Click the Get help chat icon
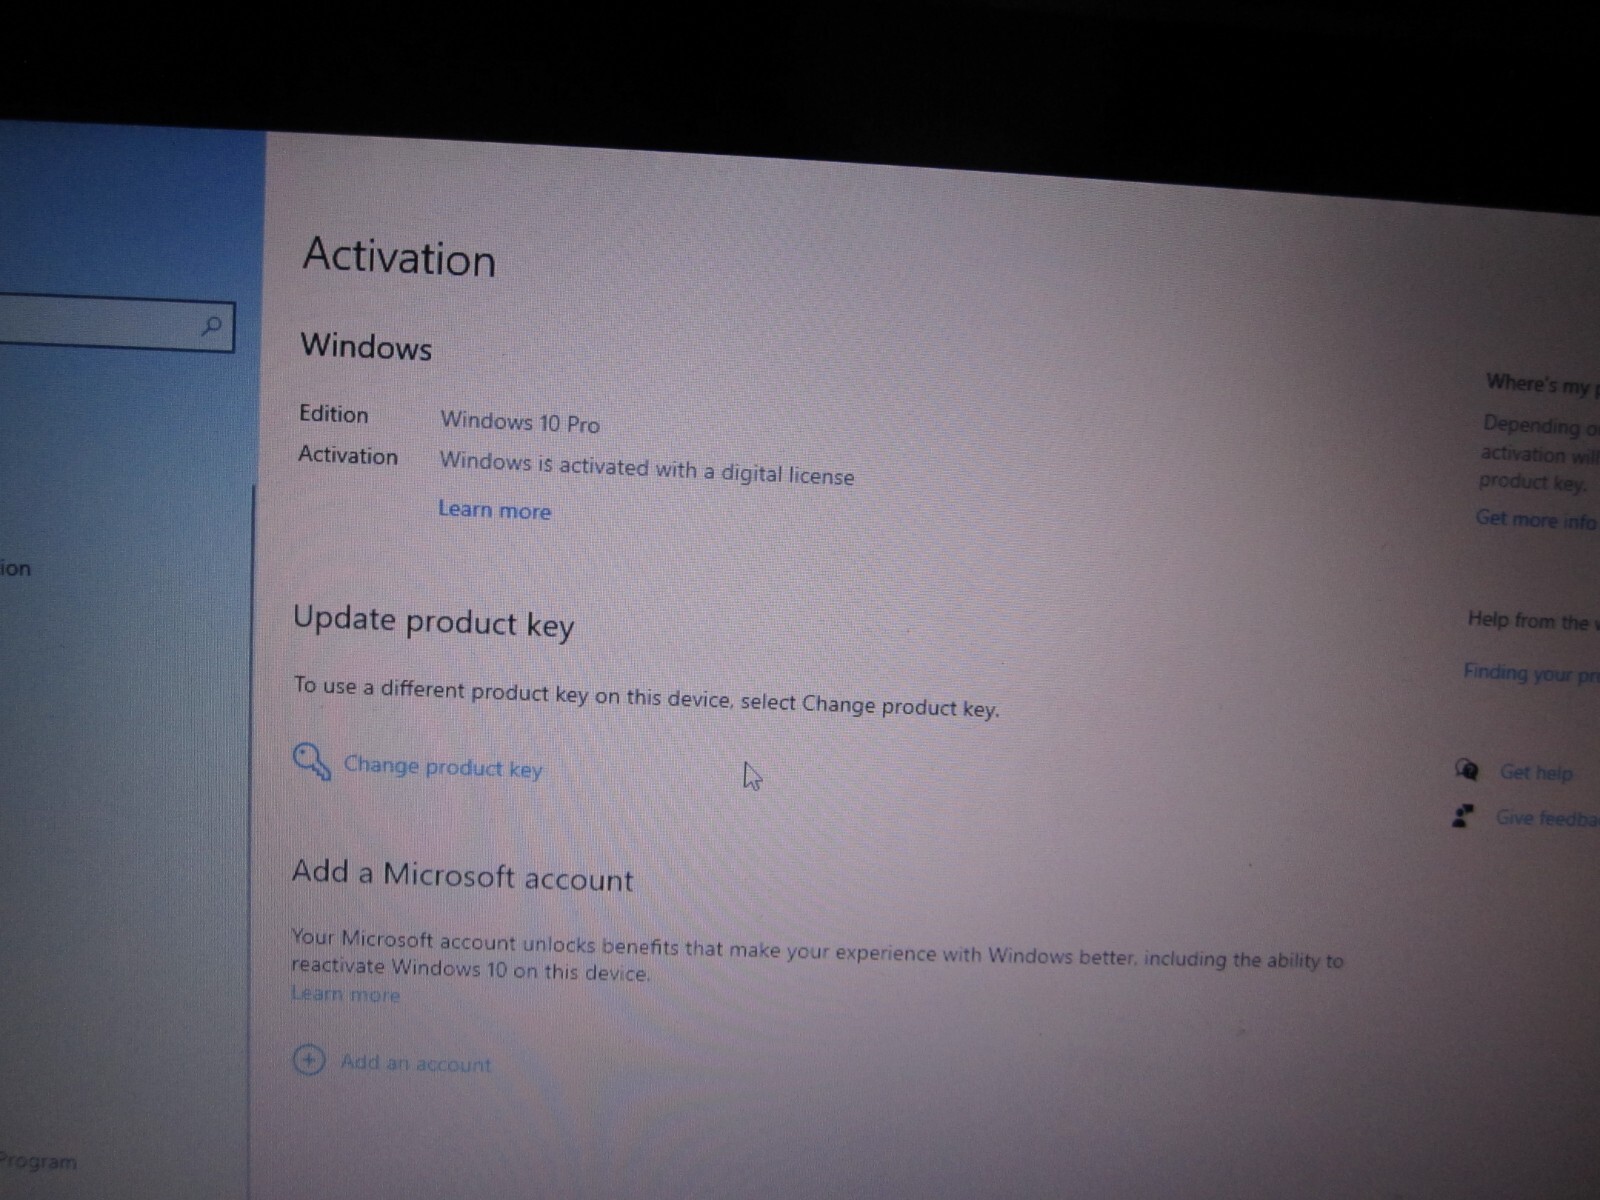The image size is (1600, 1200). point(1467,769)
